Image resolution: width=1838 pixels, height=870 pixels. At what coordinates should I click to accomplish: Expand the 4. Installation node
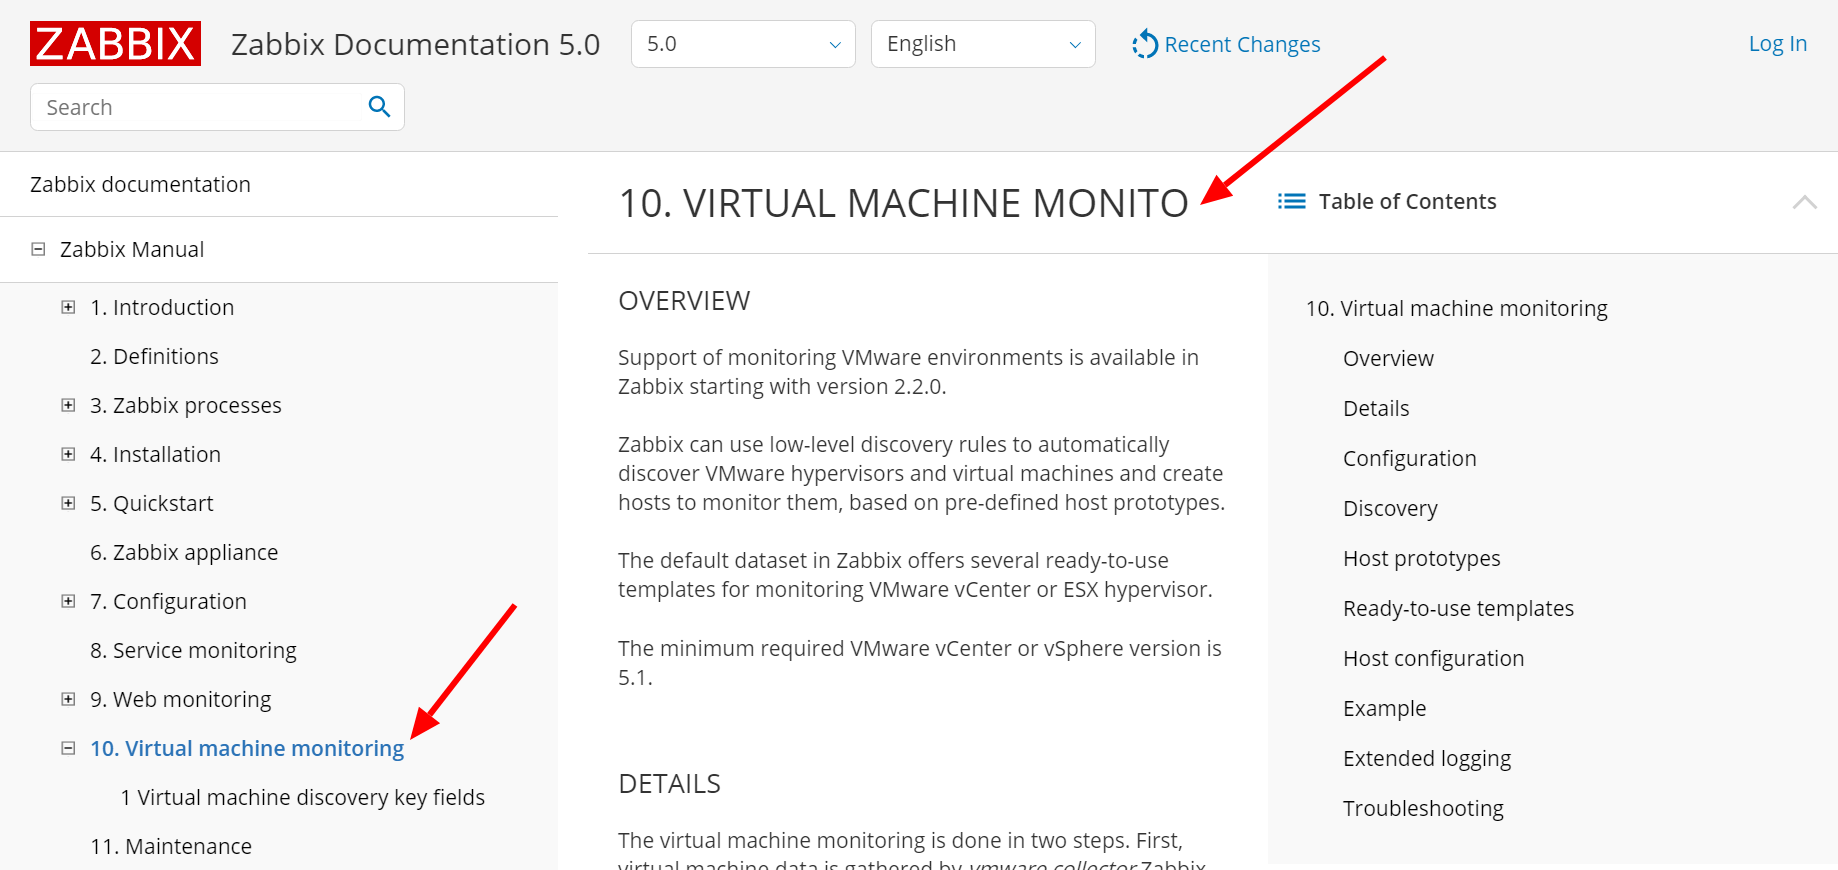click(68, 454)
